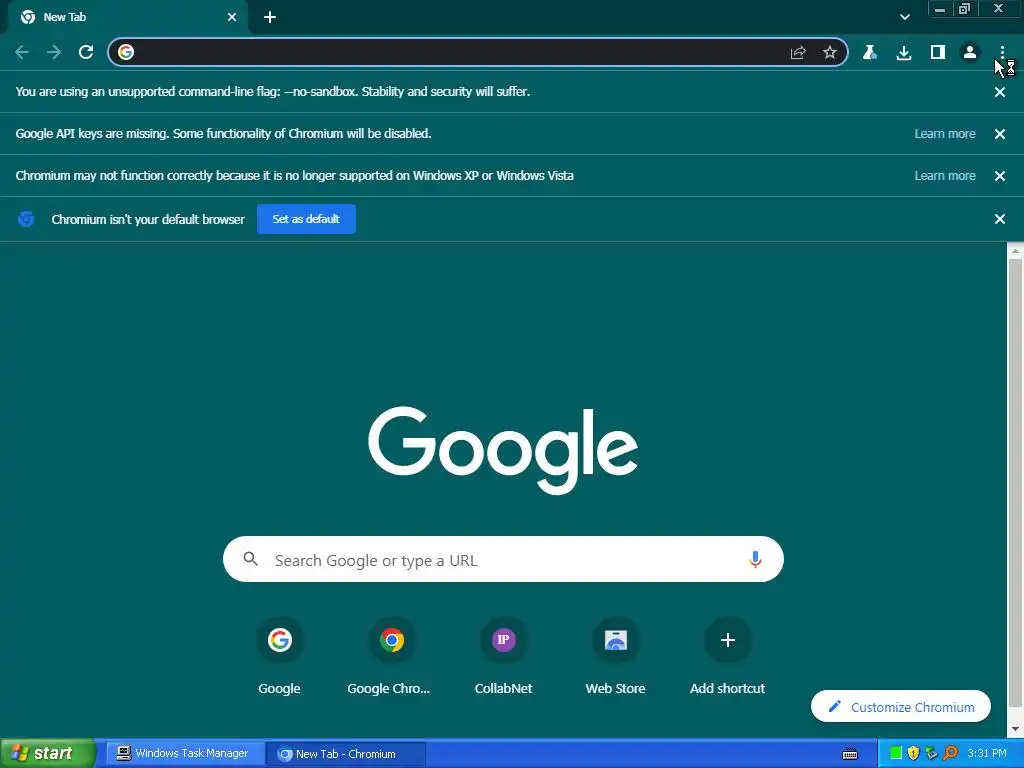
Task: Dismiss the default browser infobar
Action: pyautogui.click(x=999, y=219)
